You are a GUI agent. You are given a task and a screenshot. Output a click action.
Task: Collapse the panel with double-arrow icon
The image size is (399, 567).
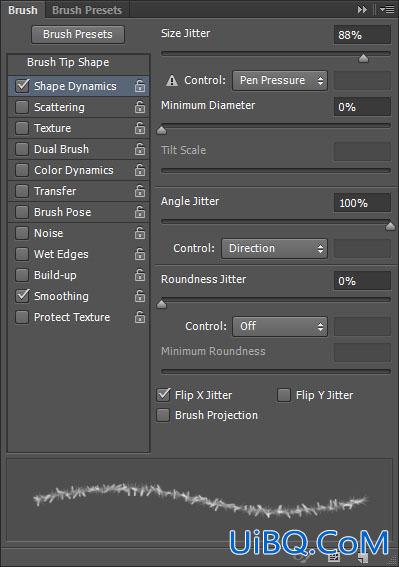(x=362, y=10)
